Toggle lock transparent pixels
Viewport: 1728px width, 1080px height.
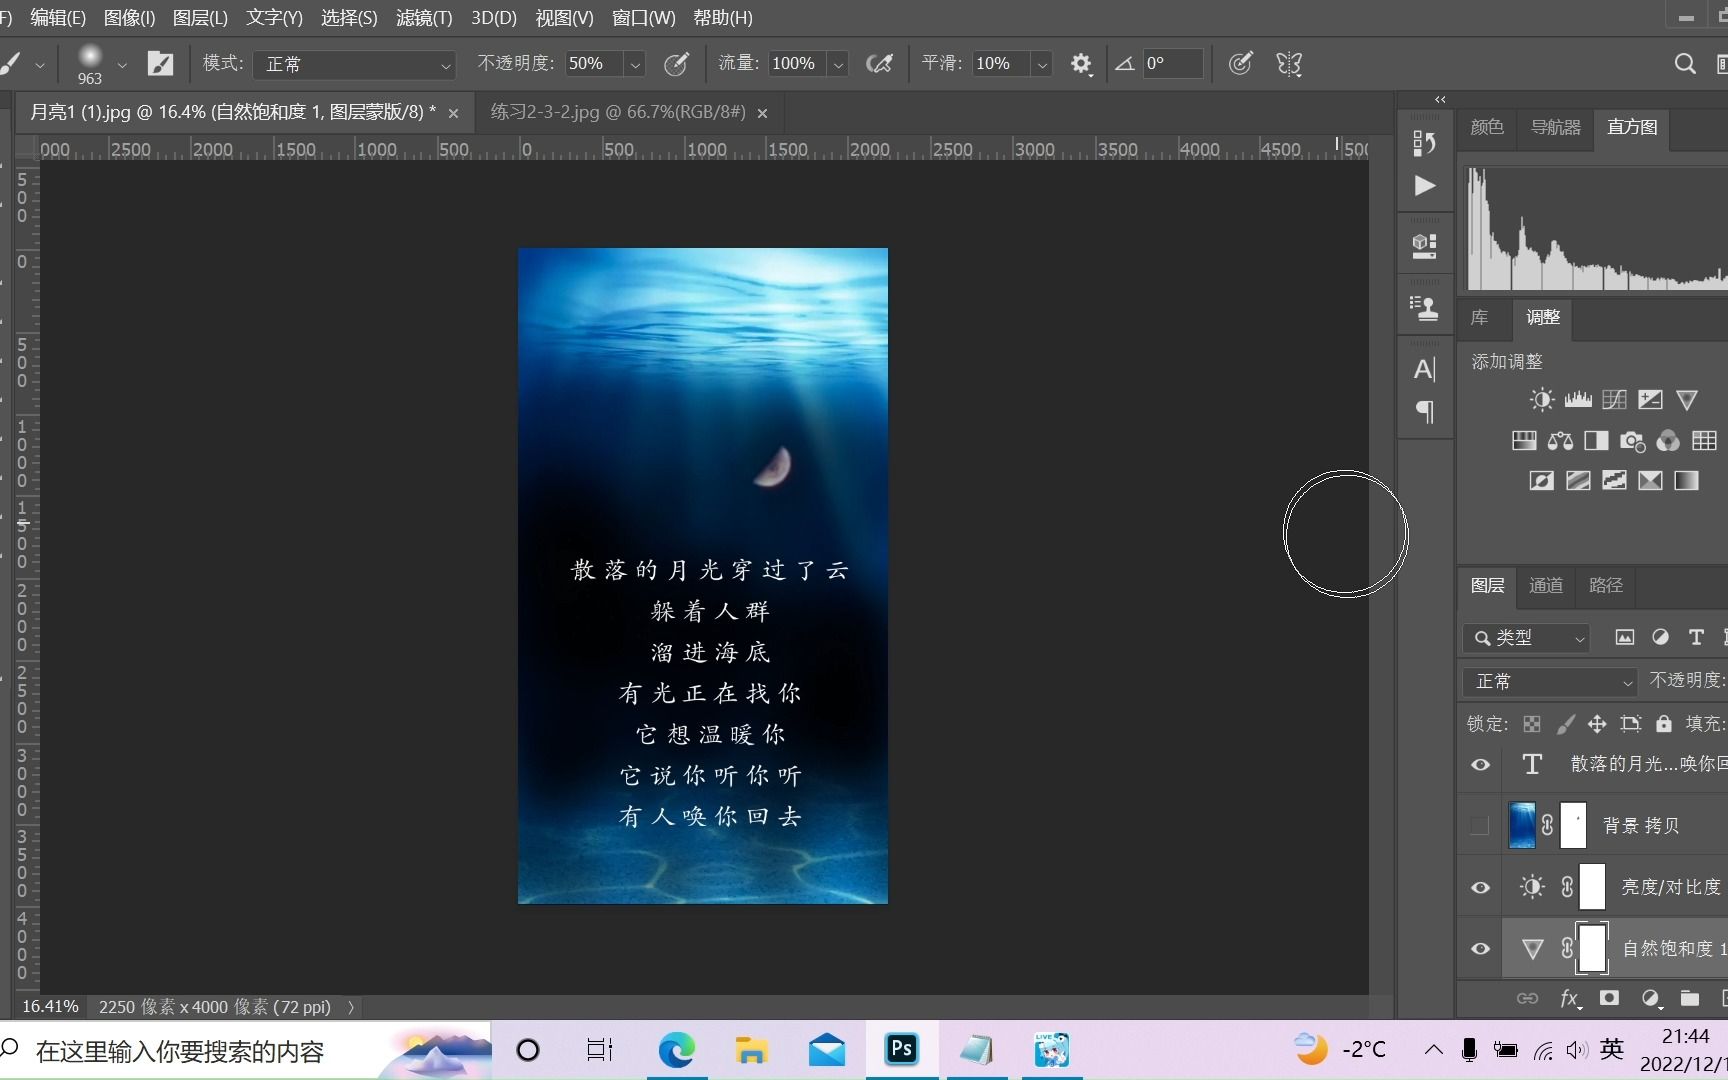(1532, 724)
